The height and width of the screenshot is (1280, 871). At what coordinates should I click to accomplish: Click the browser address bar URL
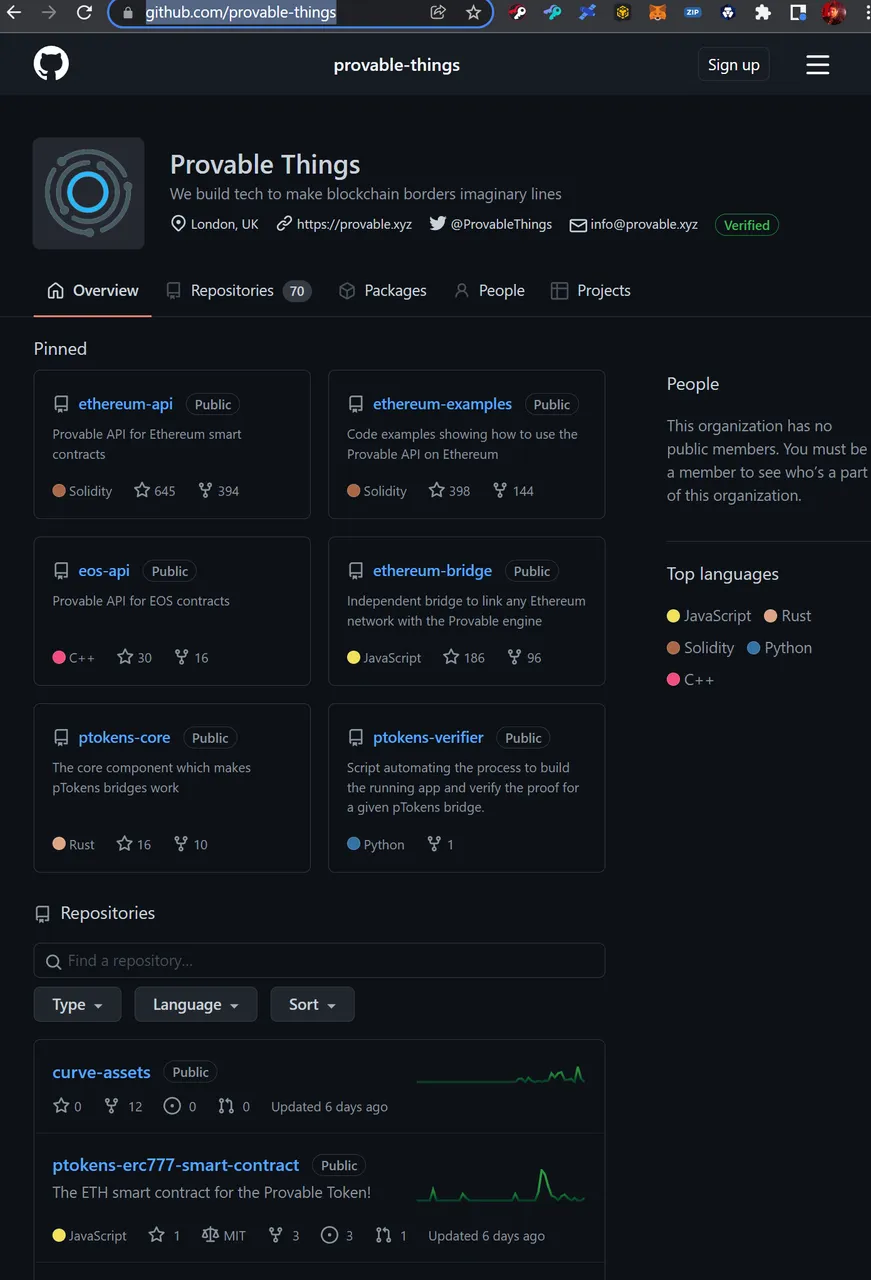coord(241,13)
